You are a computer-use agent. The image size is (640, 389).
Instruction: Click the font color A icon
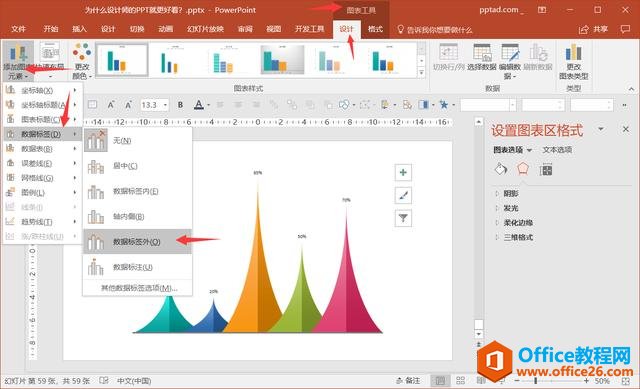(199, 105)
